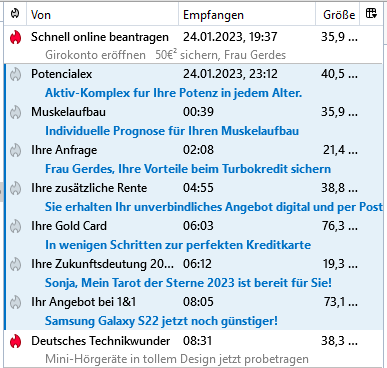Click size value 40,5 of Potencialex
This screenshot has width=387, height=368.
pyautogui.click(x=339, y=74)
